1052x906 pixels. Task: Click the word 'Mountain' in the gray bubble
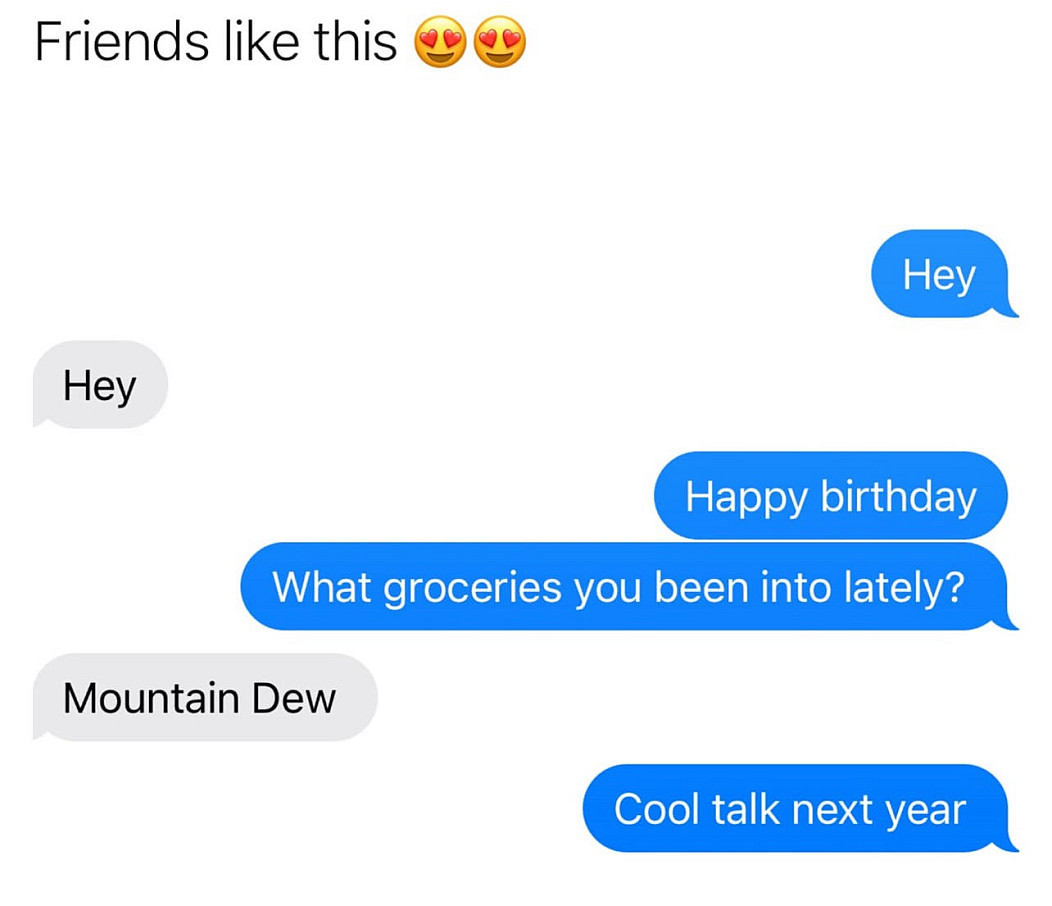click(151, 698)
